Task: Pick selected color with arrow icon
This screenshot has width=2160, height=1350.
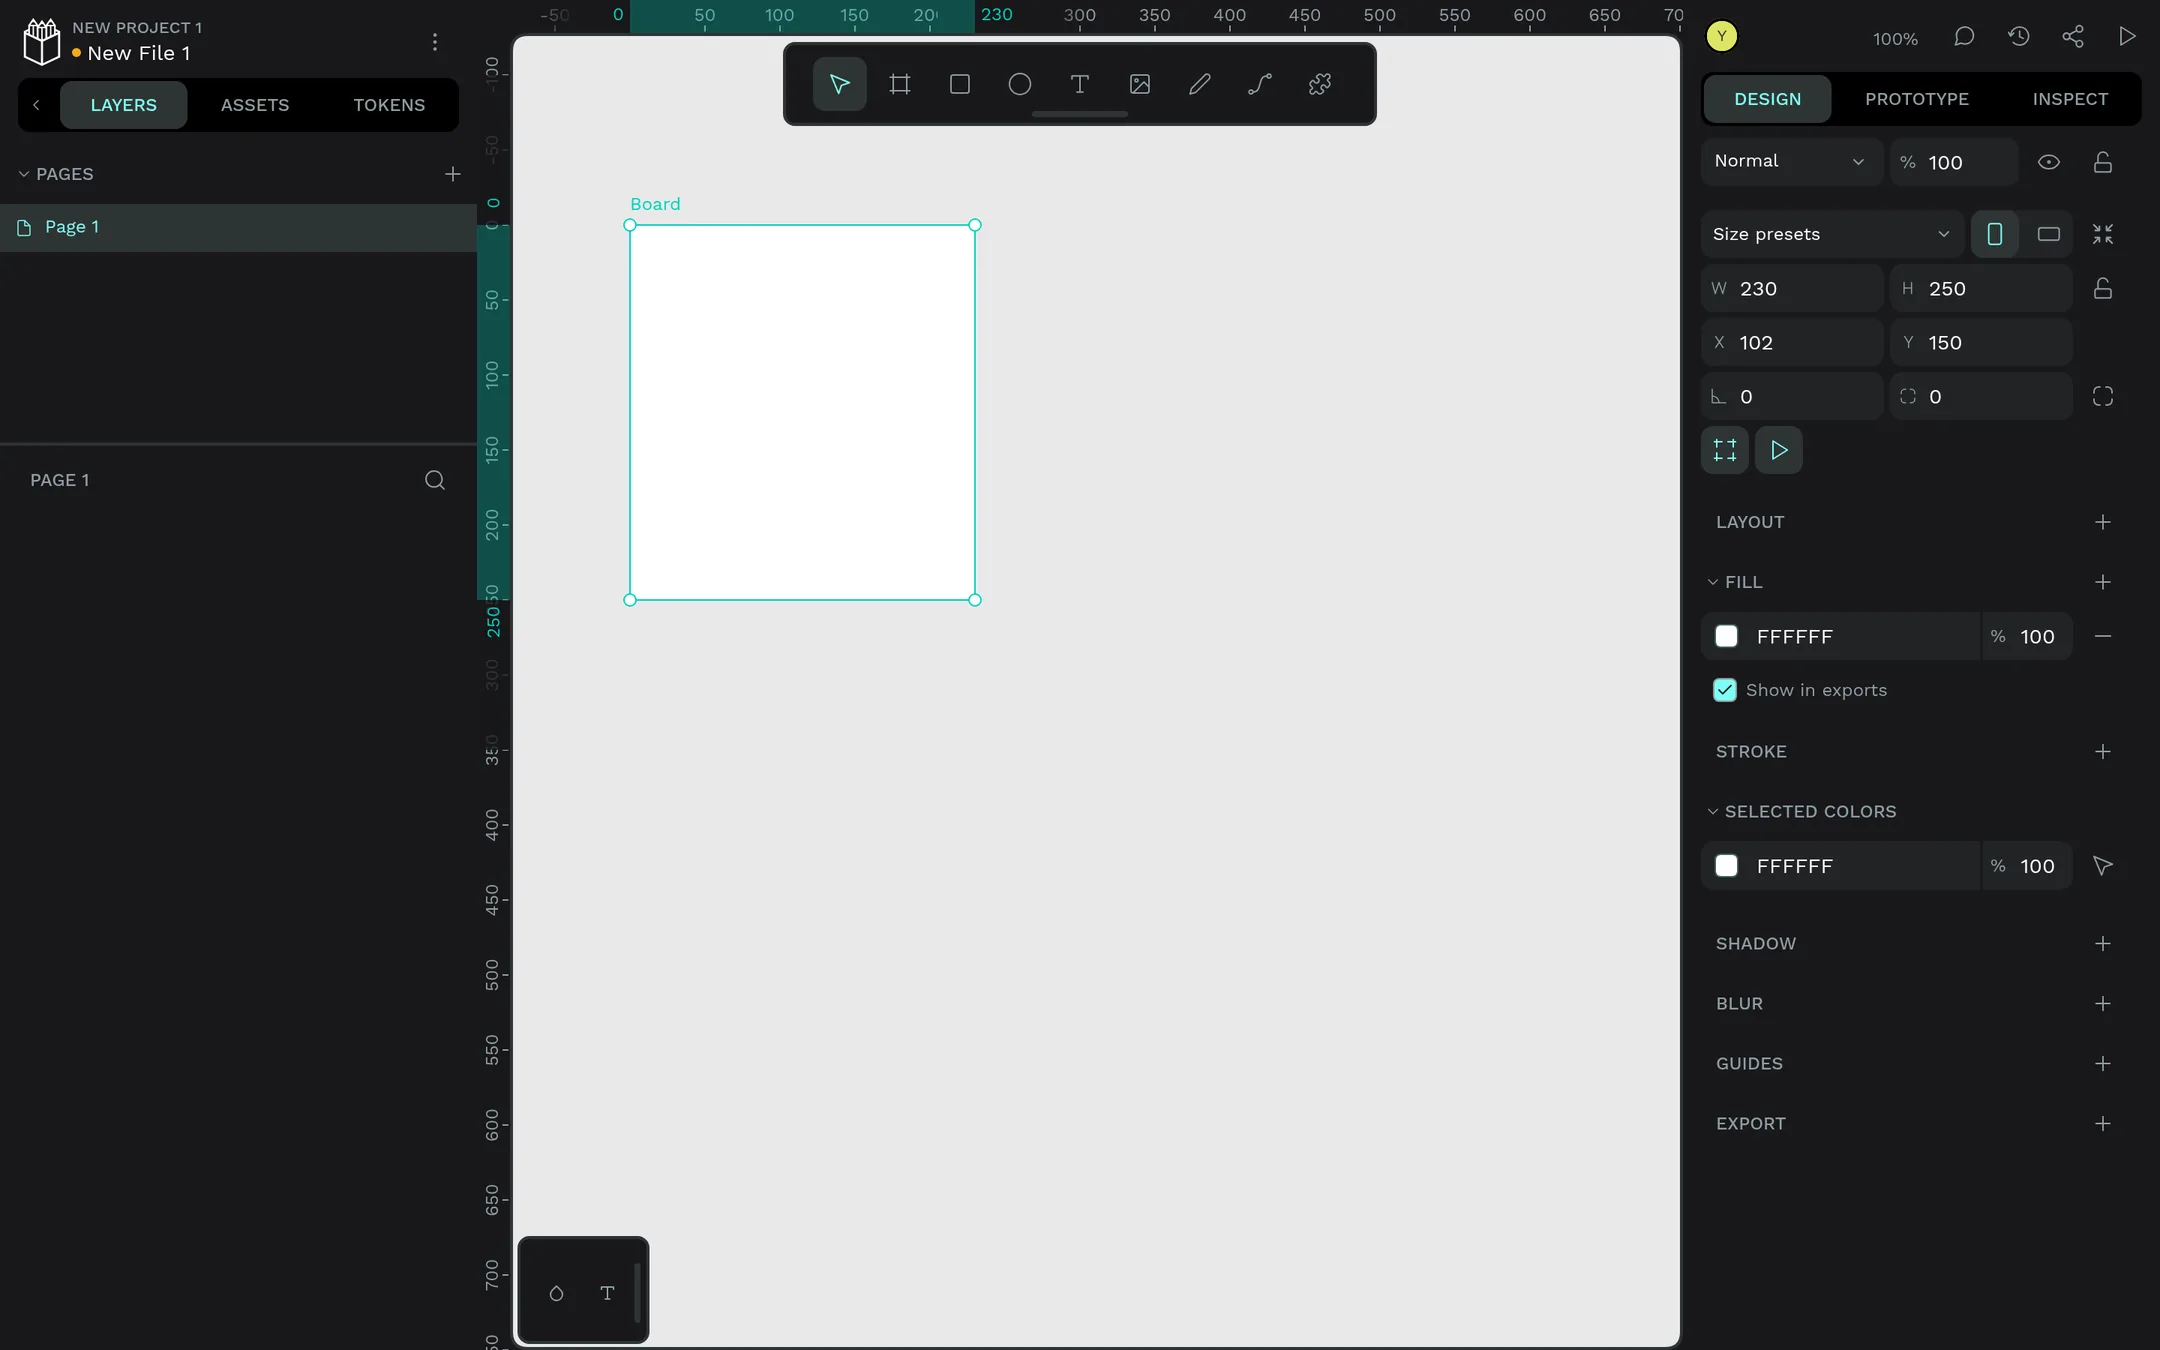Action: [2102, 866]
